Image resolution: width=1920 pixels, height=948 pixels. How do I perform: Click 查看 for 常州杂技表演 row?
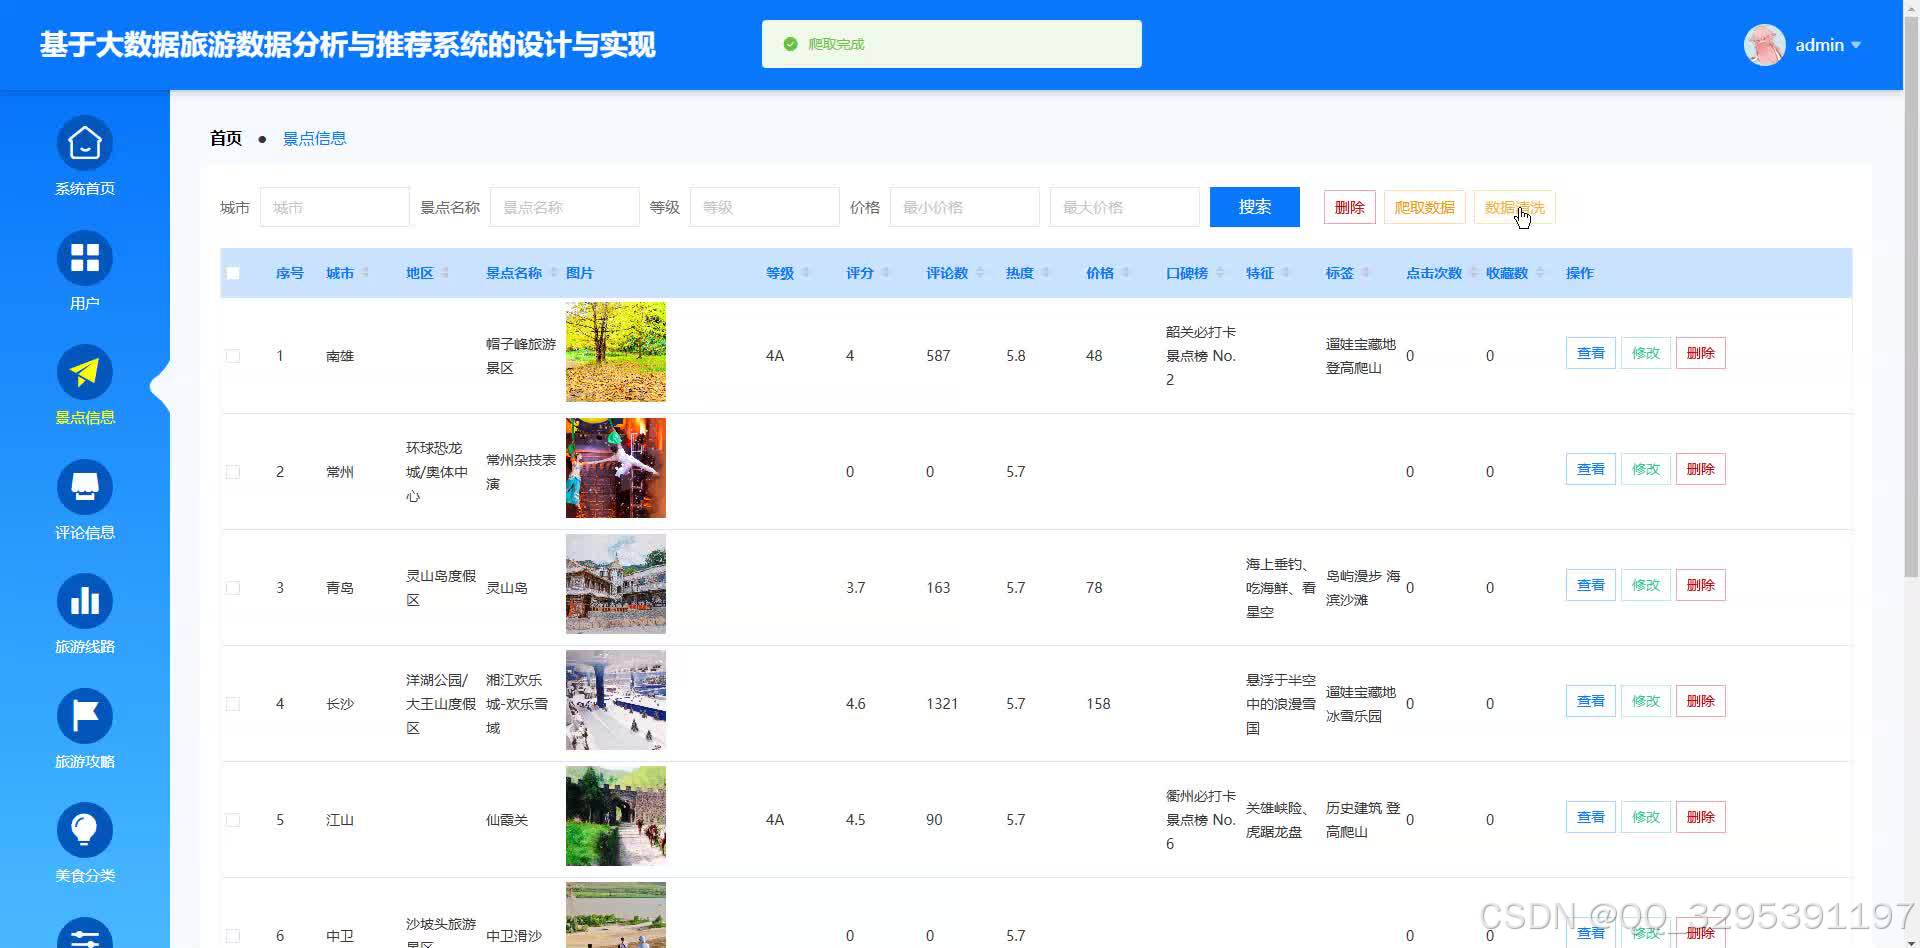1591,469
